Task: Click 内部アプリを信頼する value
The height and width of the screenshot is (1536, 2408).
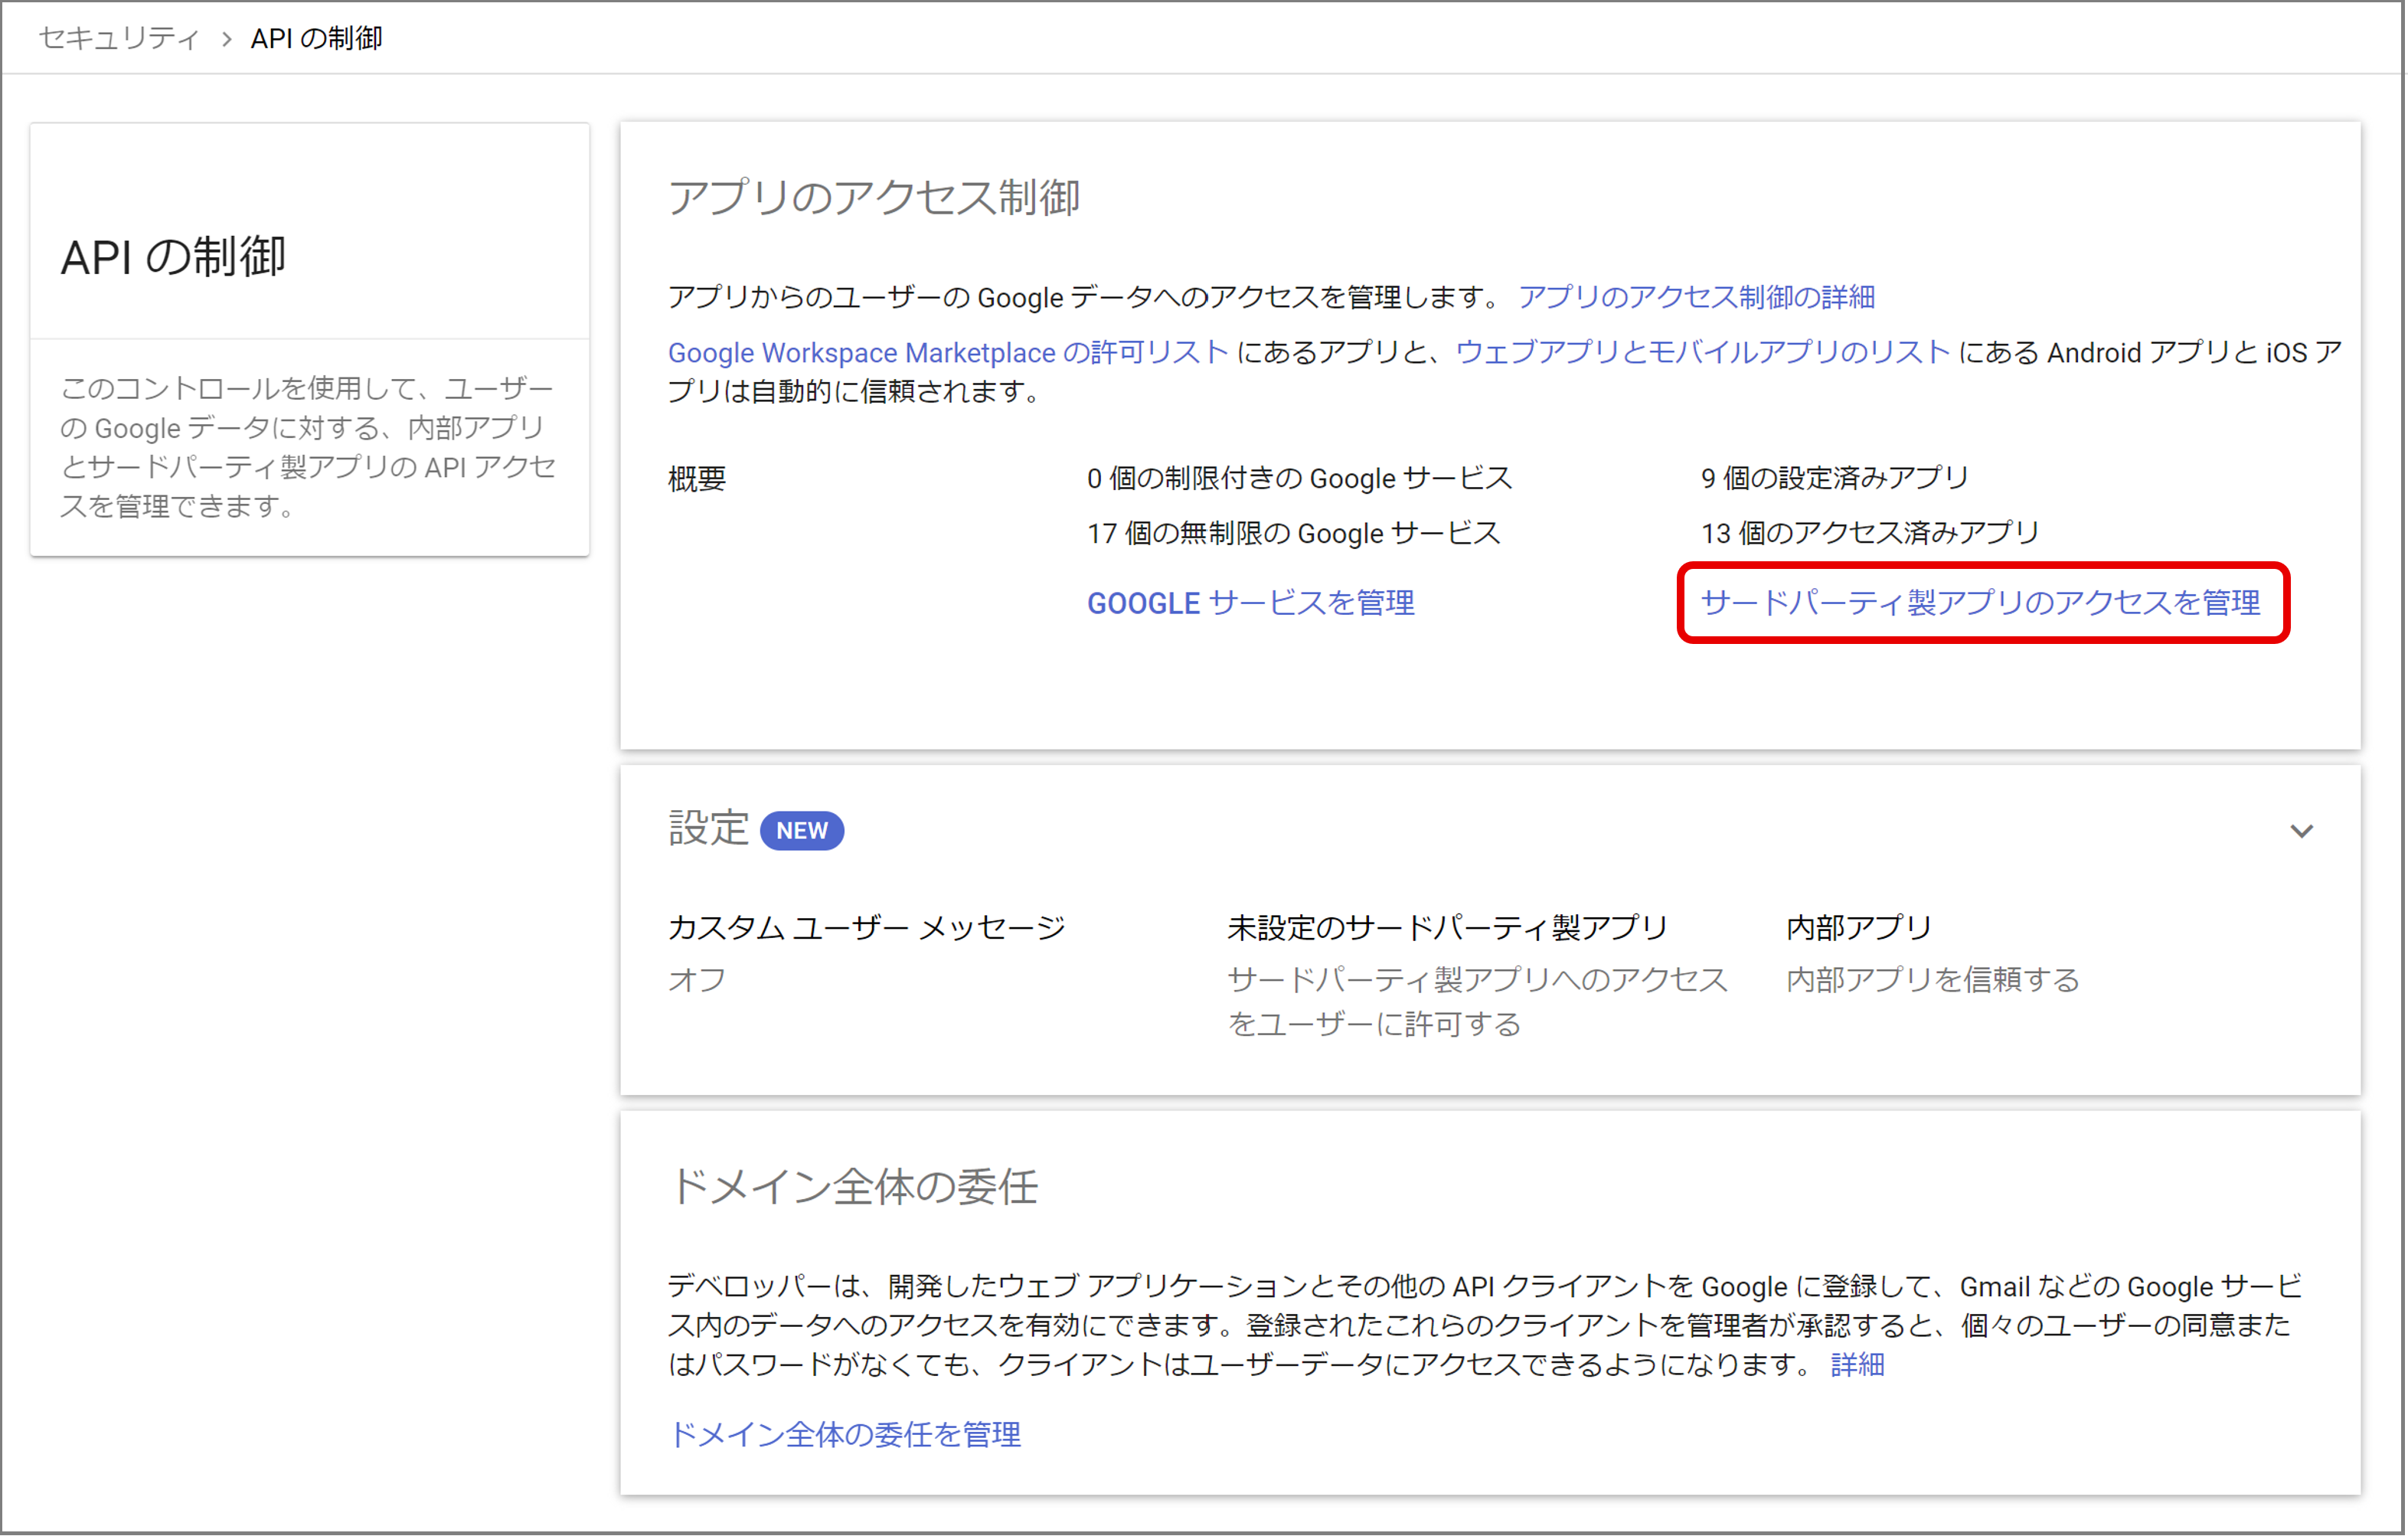Action: [1933, 980]
